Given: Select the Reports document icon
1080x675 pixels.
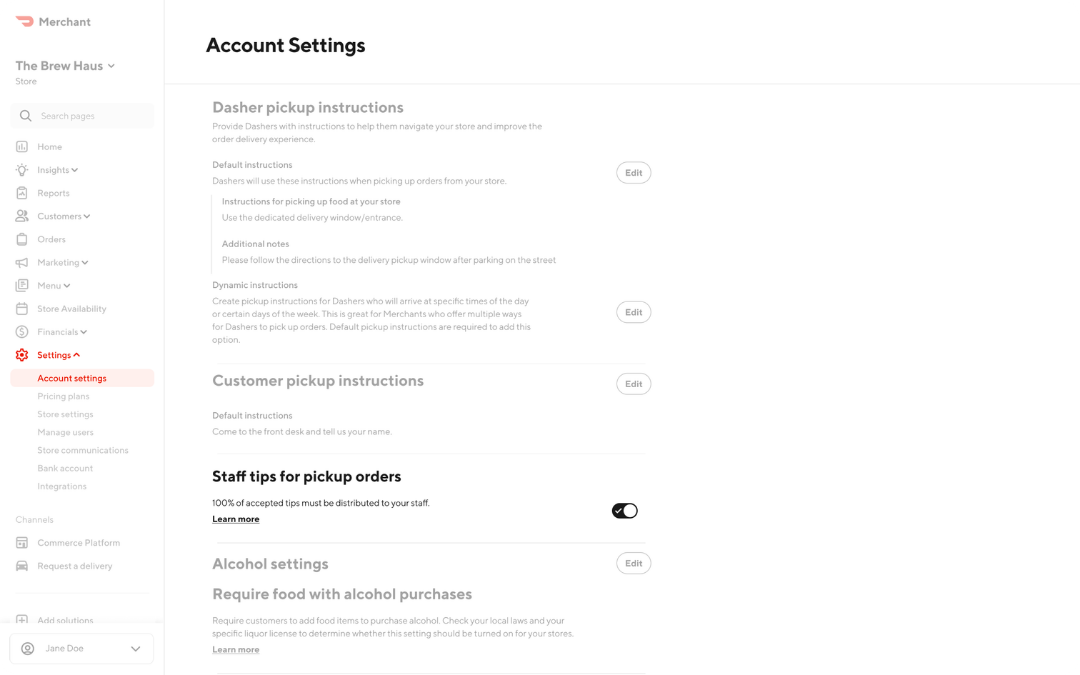Looking at the screenshot, I should coord(22,192).
